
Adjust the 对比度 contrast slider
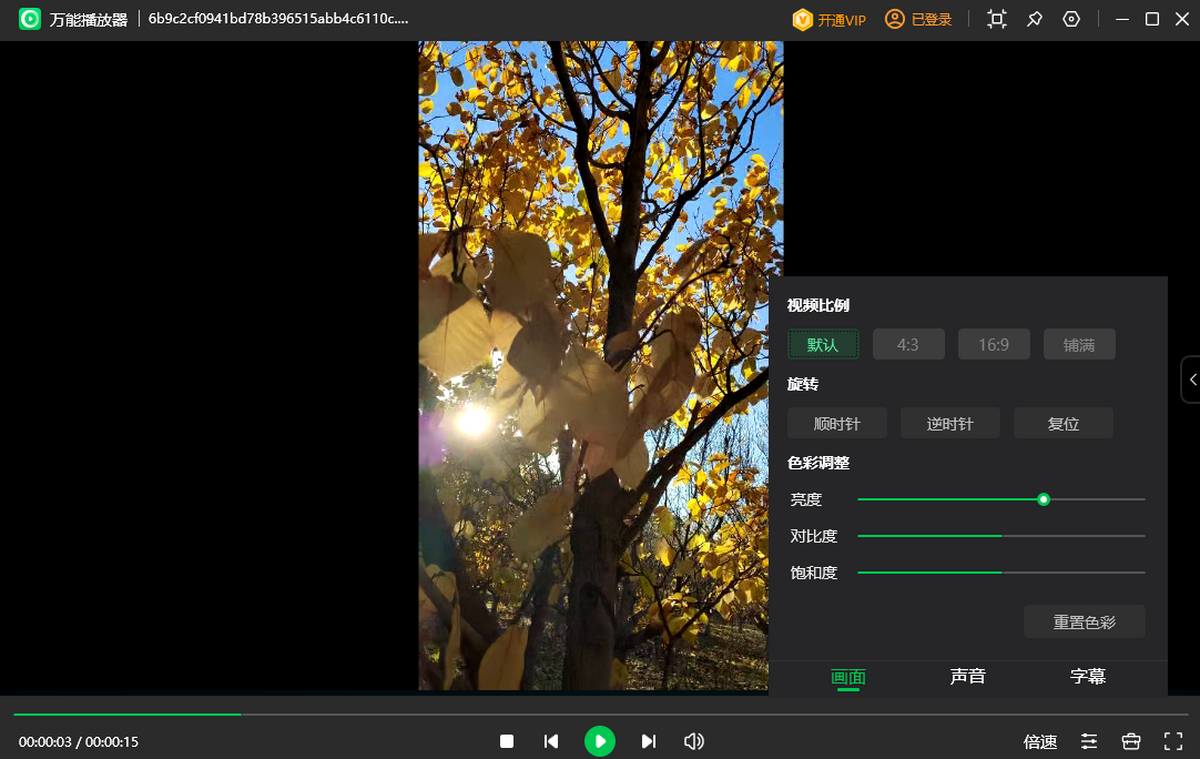pos(1001,536)
